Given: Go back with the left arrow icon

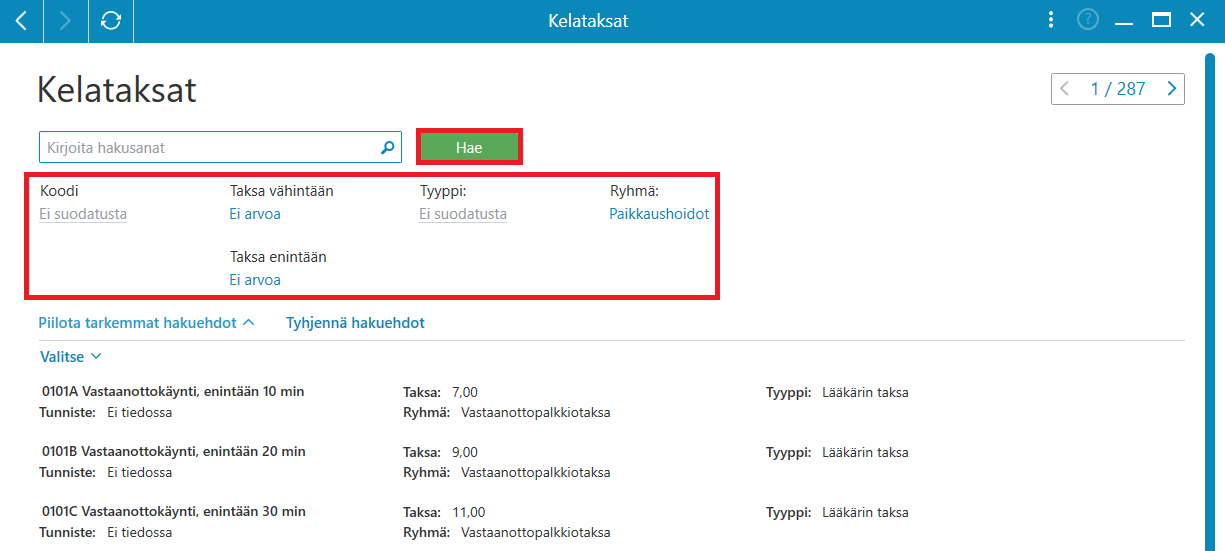Looking at the screenshot, I should (x=21, y=21).
